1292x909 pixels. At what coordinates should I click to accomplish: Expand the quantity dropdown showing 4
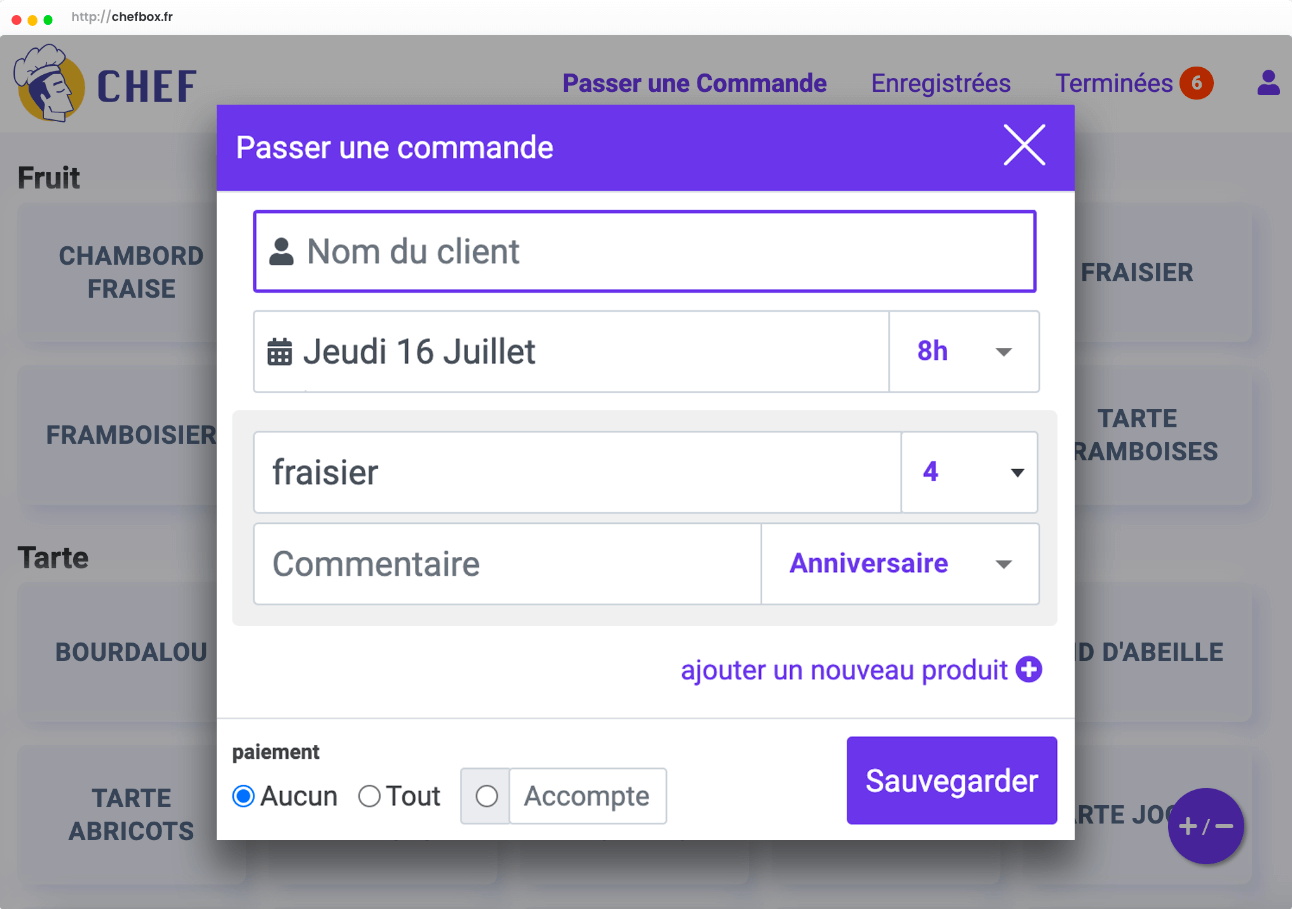[x=969, y=472]
